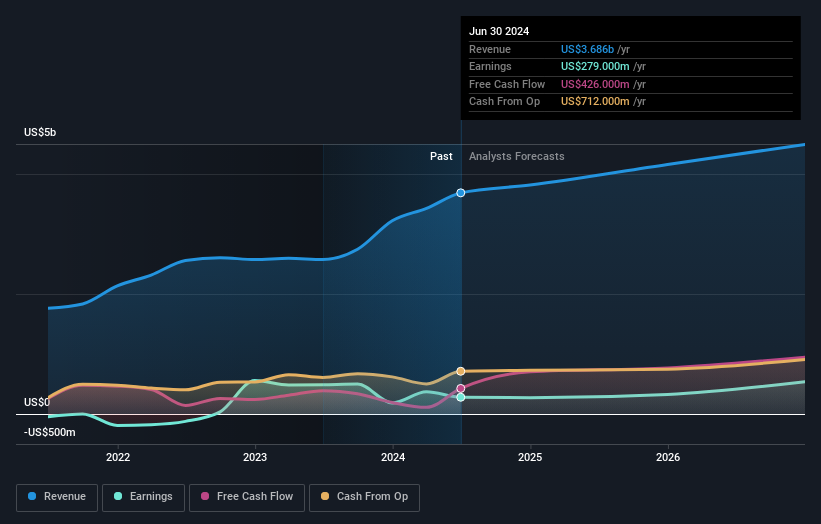Click the 2022 x-axis label
The image size is (821, 524).
(x=118, y=457)
